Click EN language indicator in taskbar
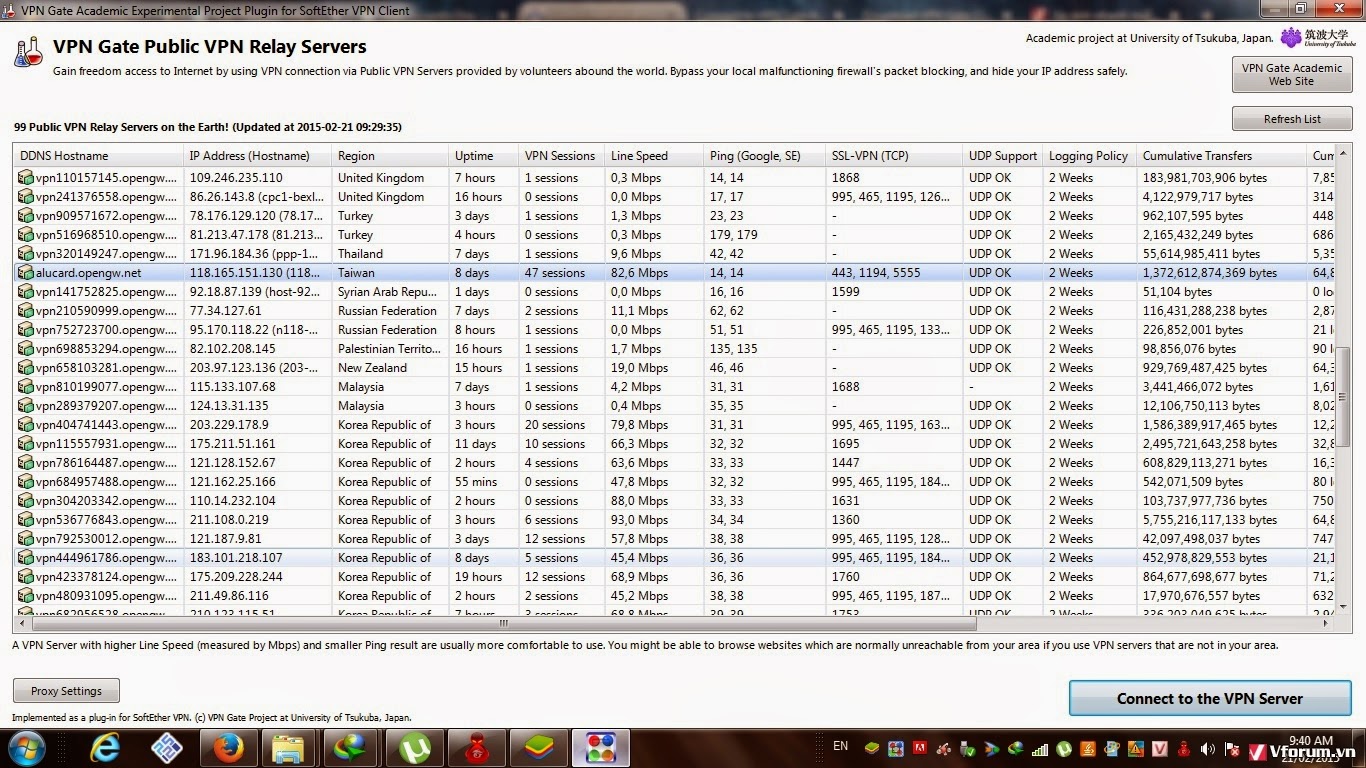 point(841,746)
